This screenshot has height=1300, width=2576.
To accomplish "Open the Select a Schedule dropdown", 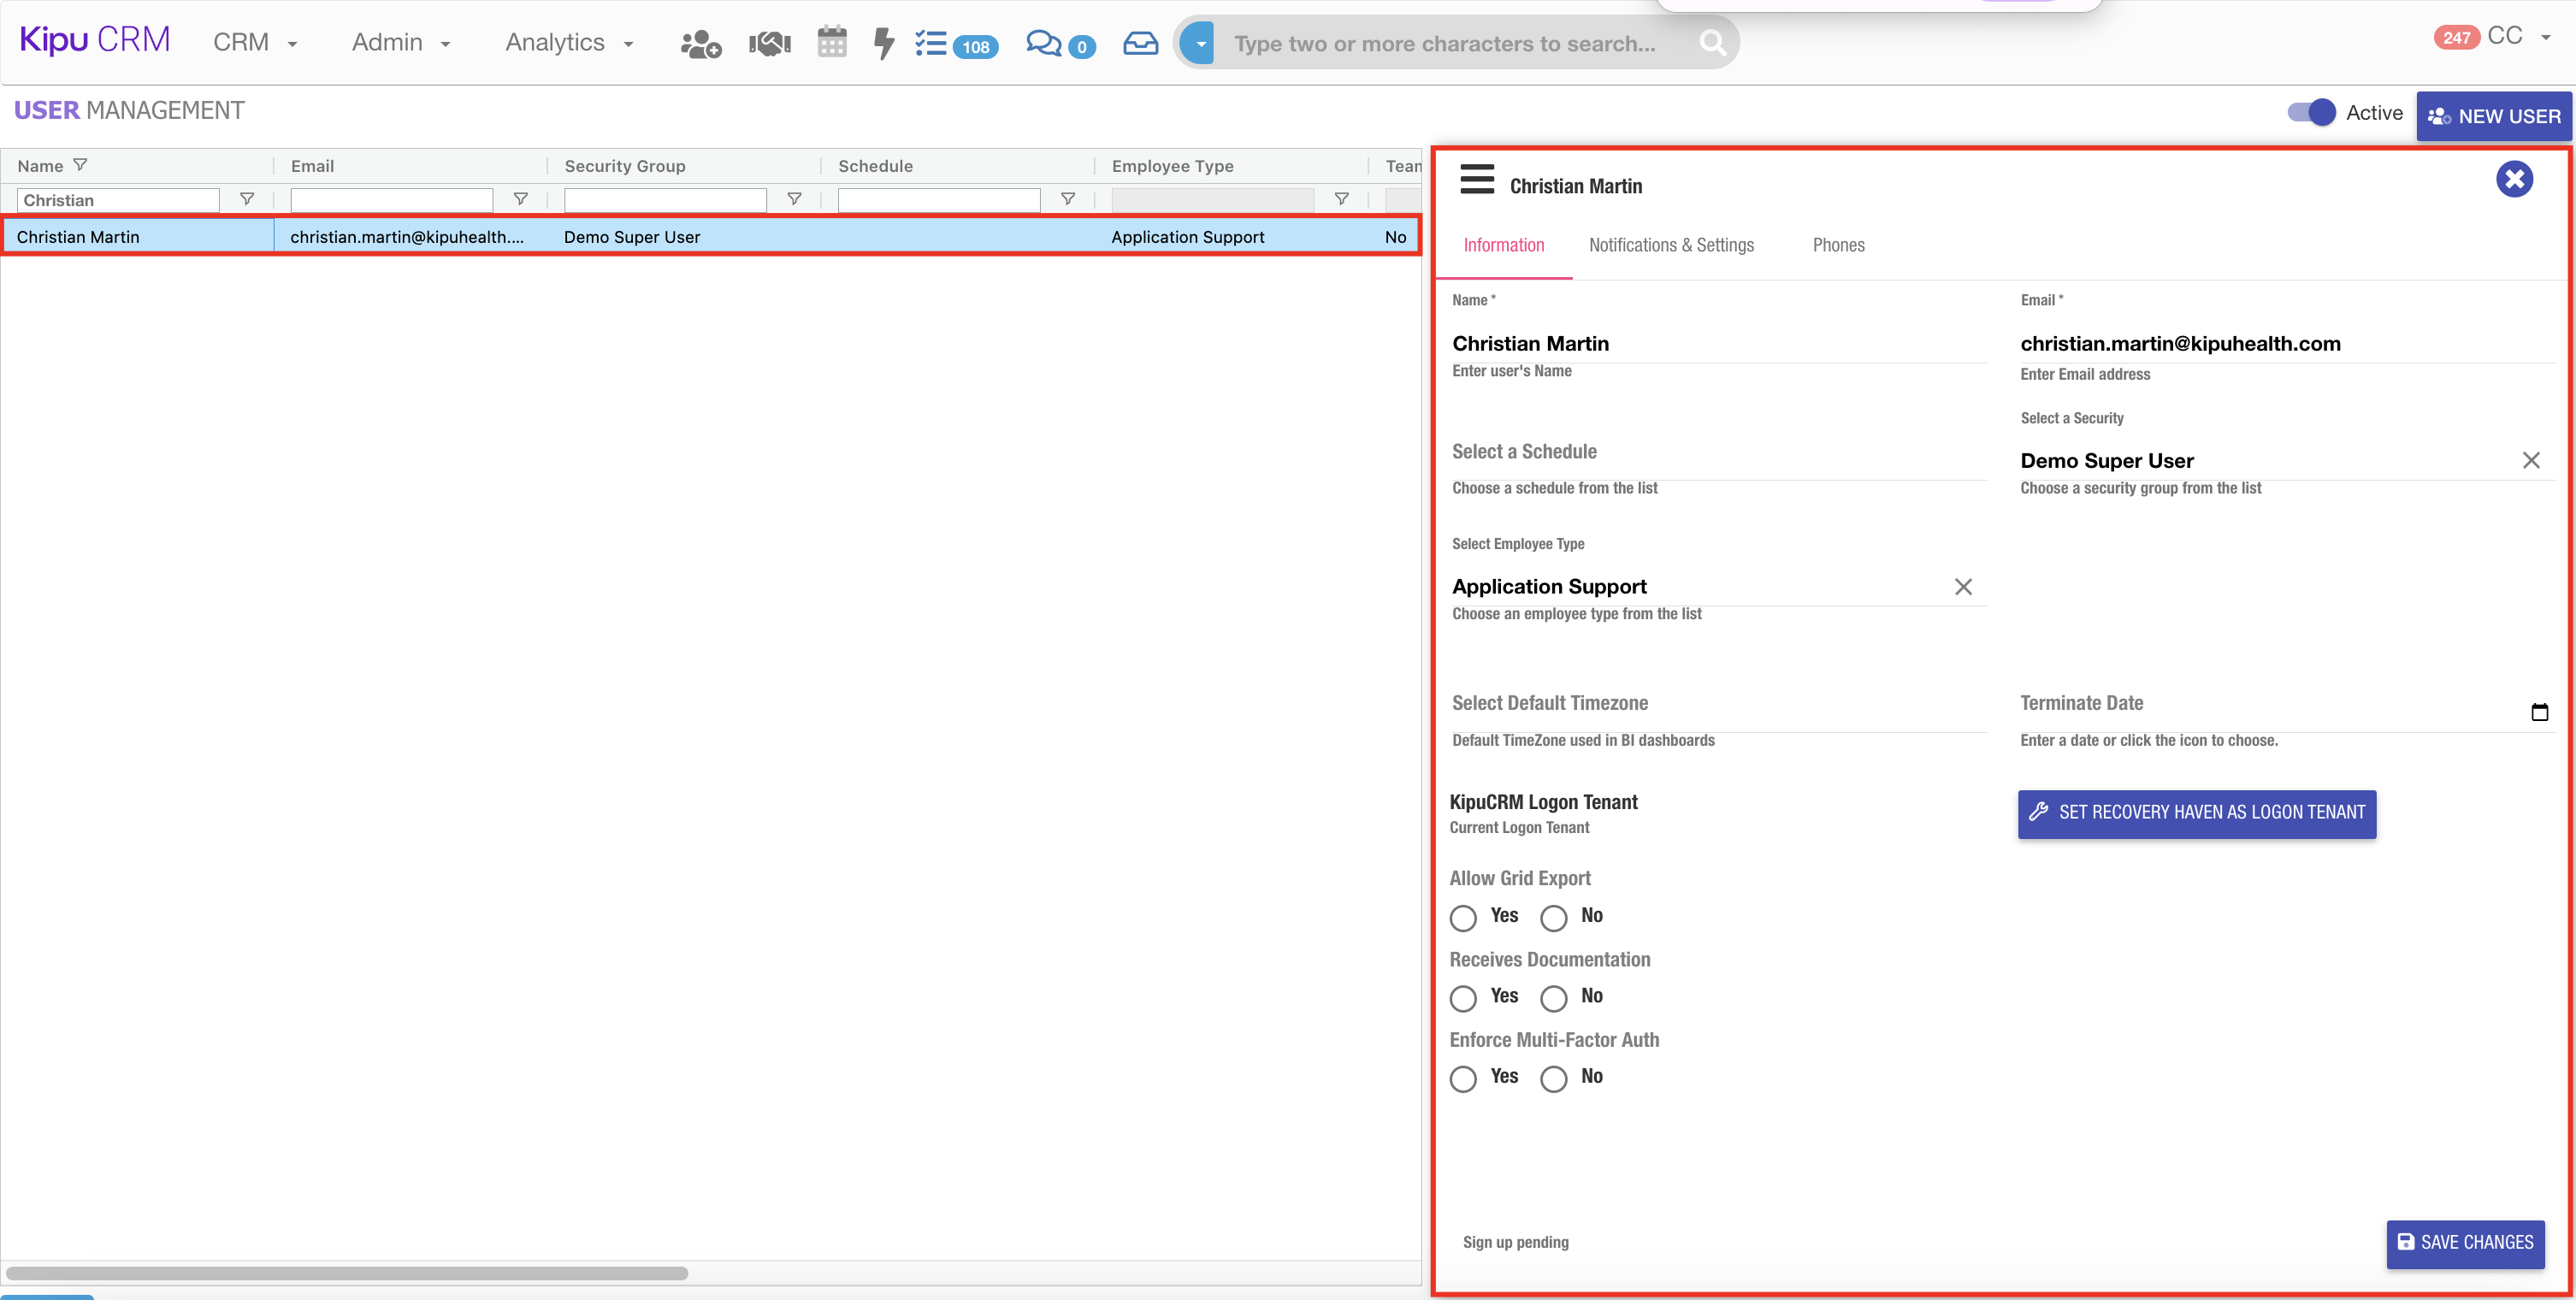I will (x=1717, y=453).
